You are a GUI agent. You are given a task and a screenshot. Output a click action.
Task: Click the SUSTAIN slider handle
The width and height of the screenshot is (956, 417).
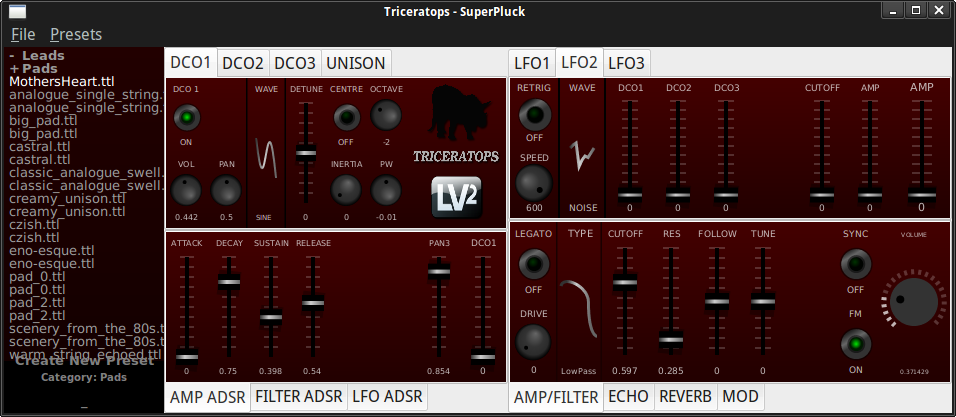point(271,316)
